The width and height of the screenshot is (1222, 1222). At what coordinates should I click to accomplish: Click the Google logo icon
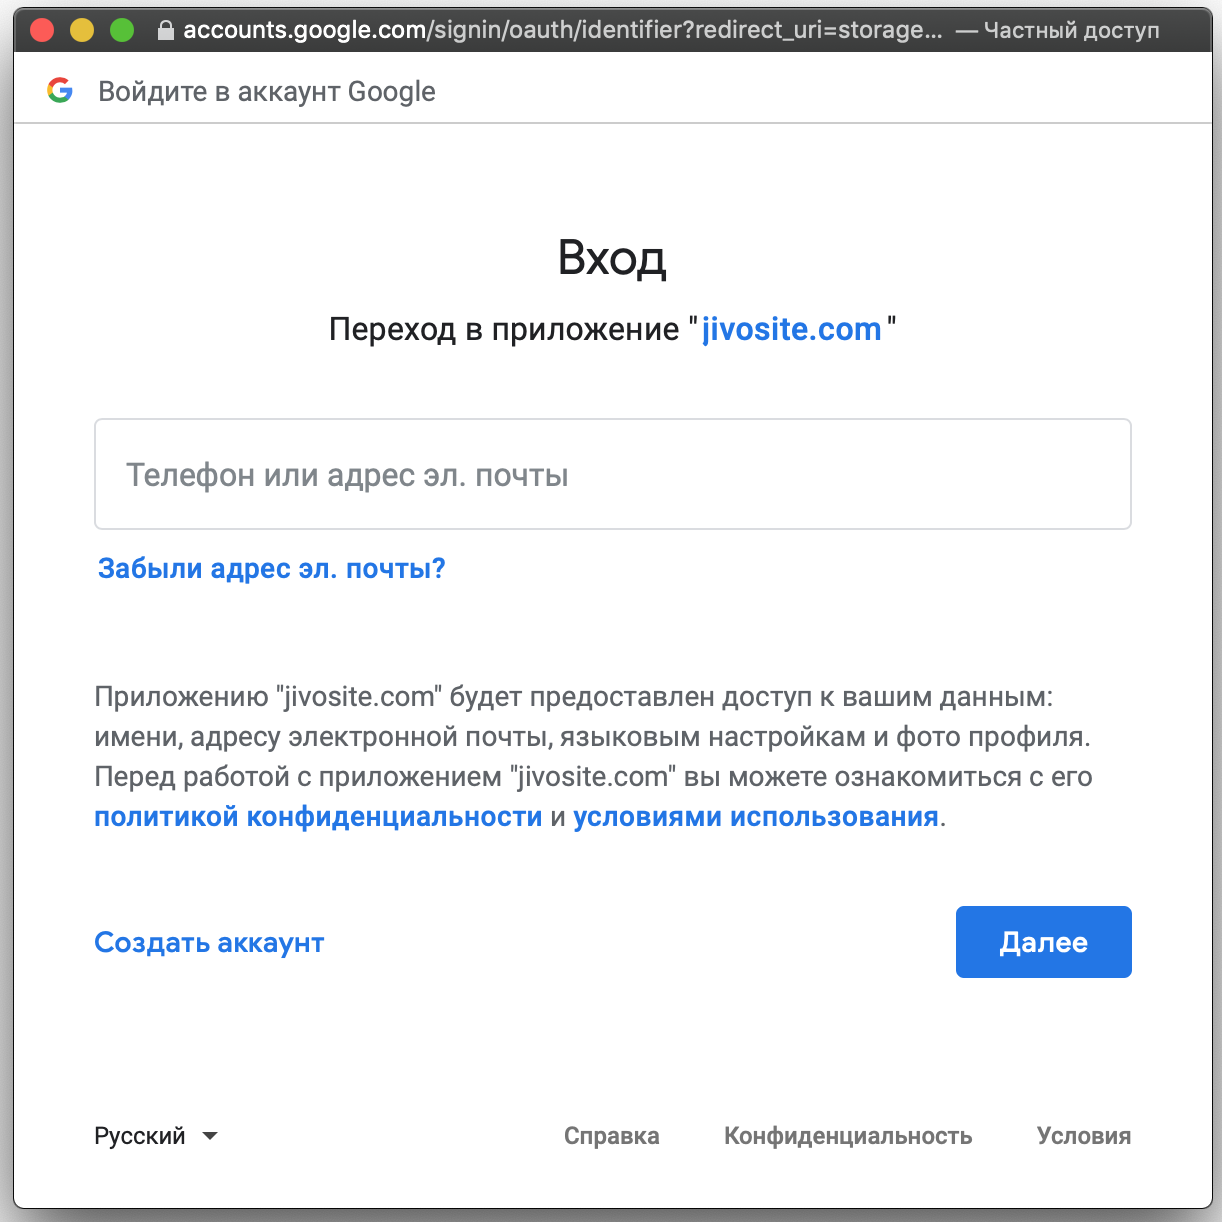pos(60,91)
